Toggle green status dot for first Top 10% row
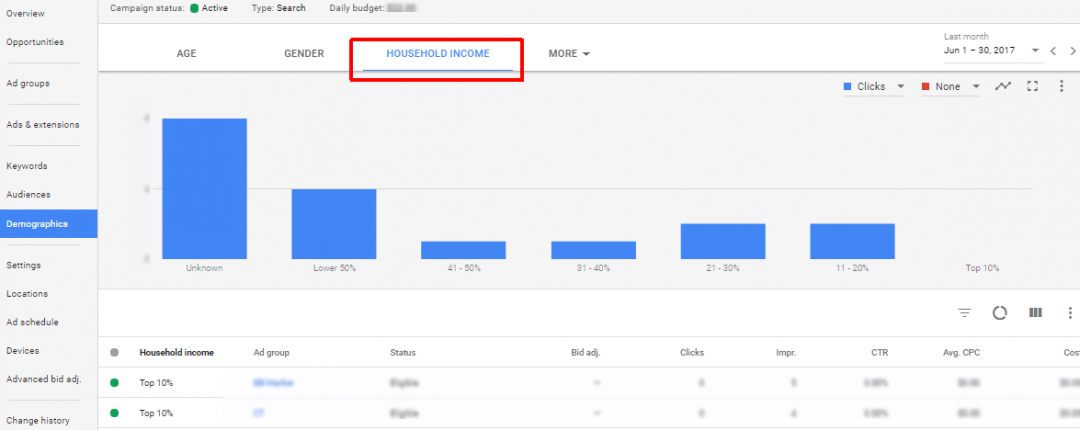Screen dimensions: 1080x430 point(114,382)
